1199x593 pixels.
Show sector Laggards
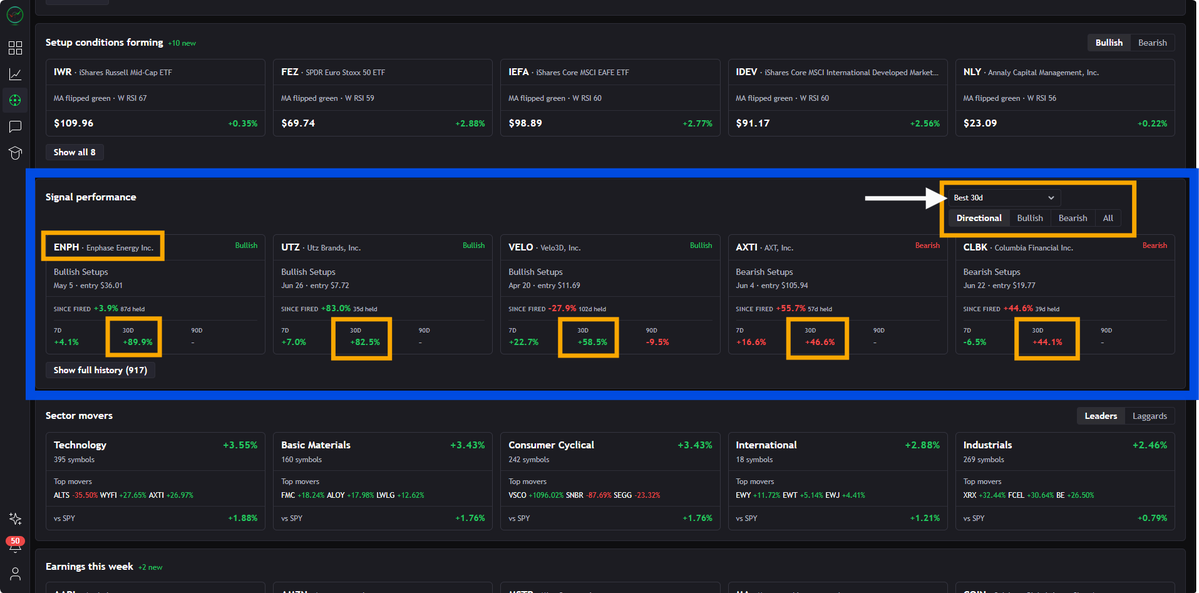1149,415
